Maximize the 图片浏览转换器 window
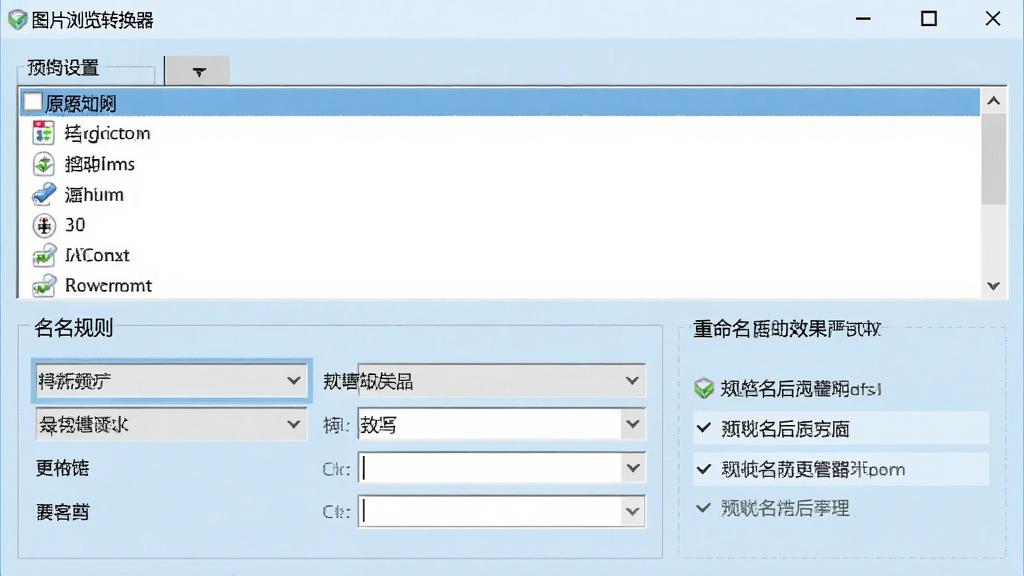Screen dimensions: 1024x576 coord(928,19)
